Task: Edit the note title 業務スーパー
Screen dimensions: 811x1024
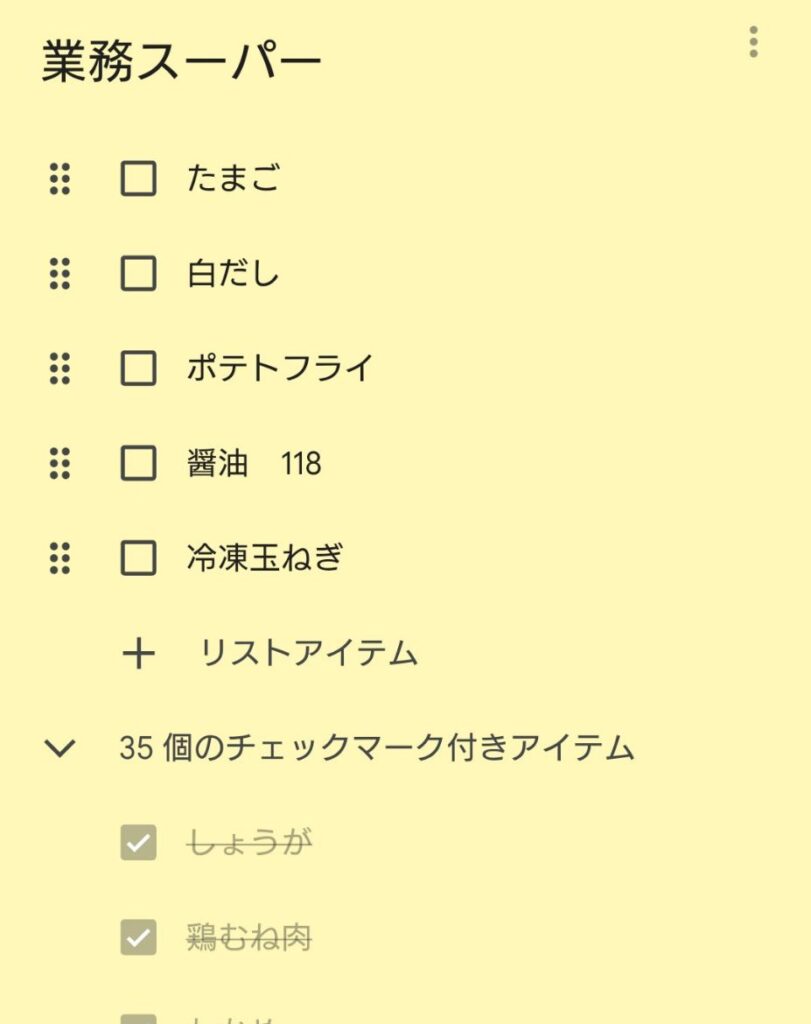Action: [x=182, y=62]
